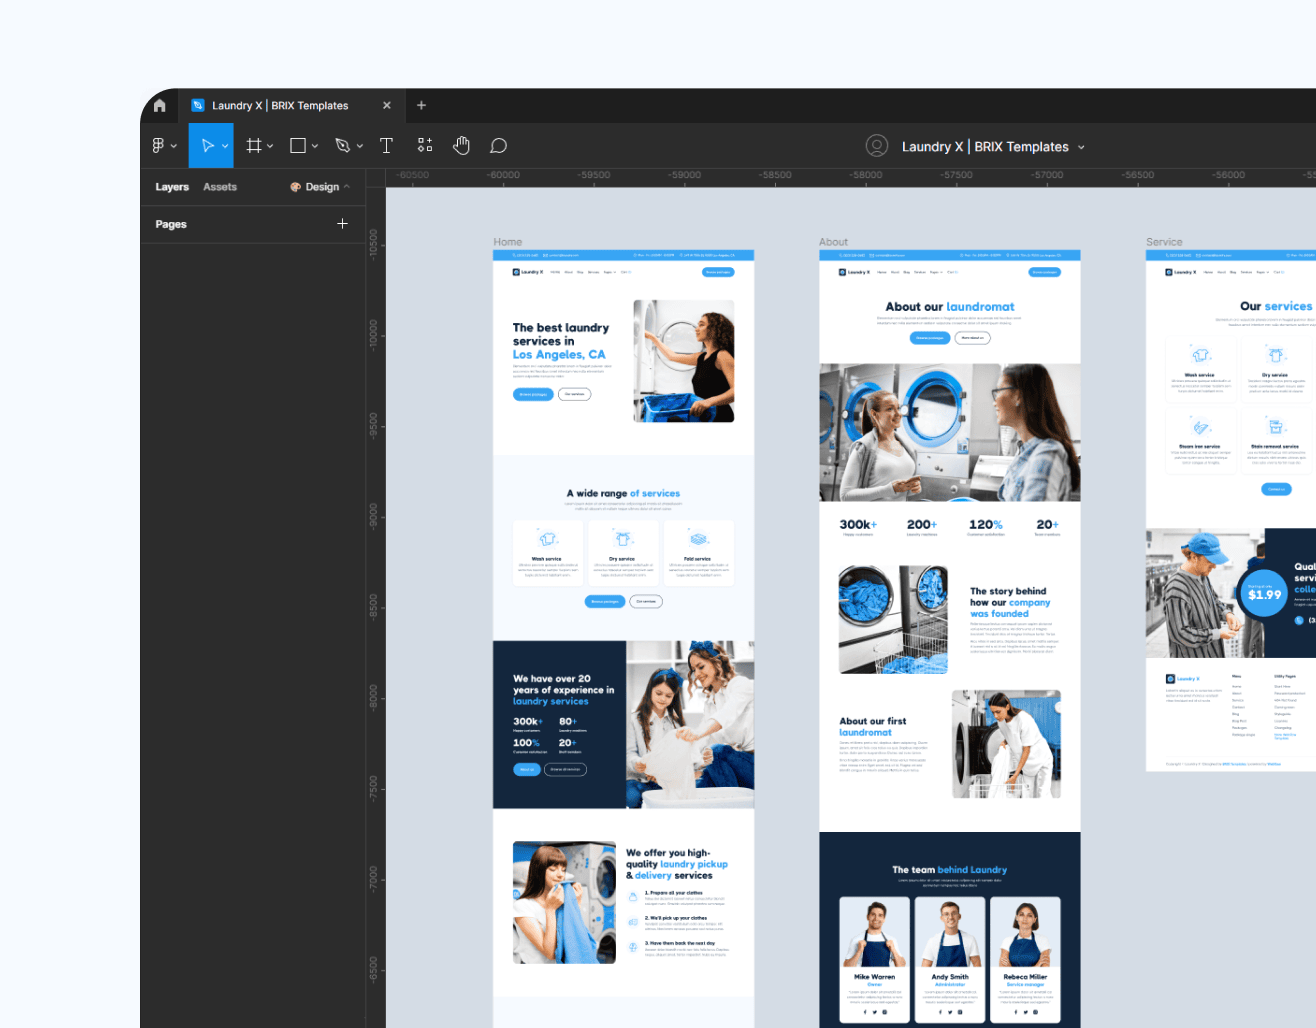Image resolution: width=1316 pixels, height=1028 pixels.
Task: Open the Frame tool dropdown
Action: point(269,145)
